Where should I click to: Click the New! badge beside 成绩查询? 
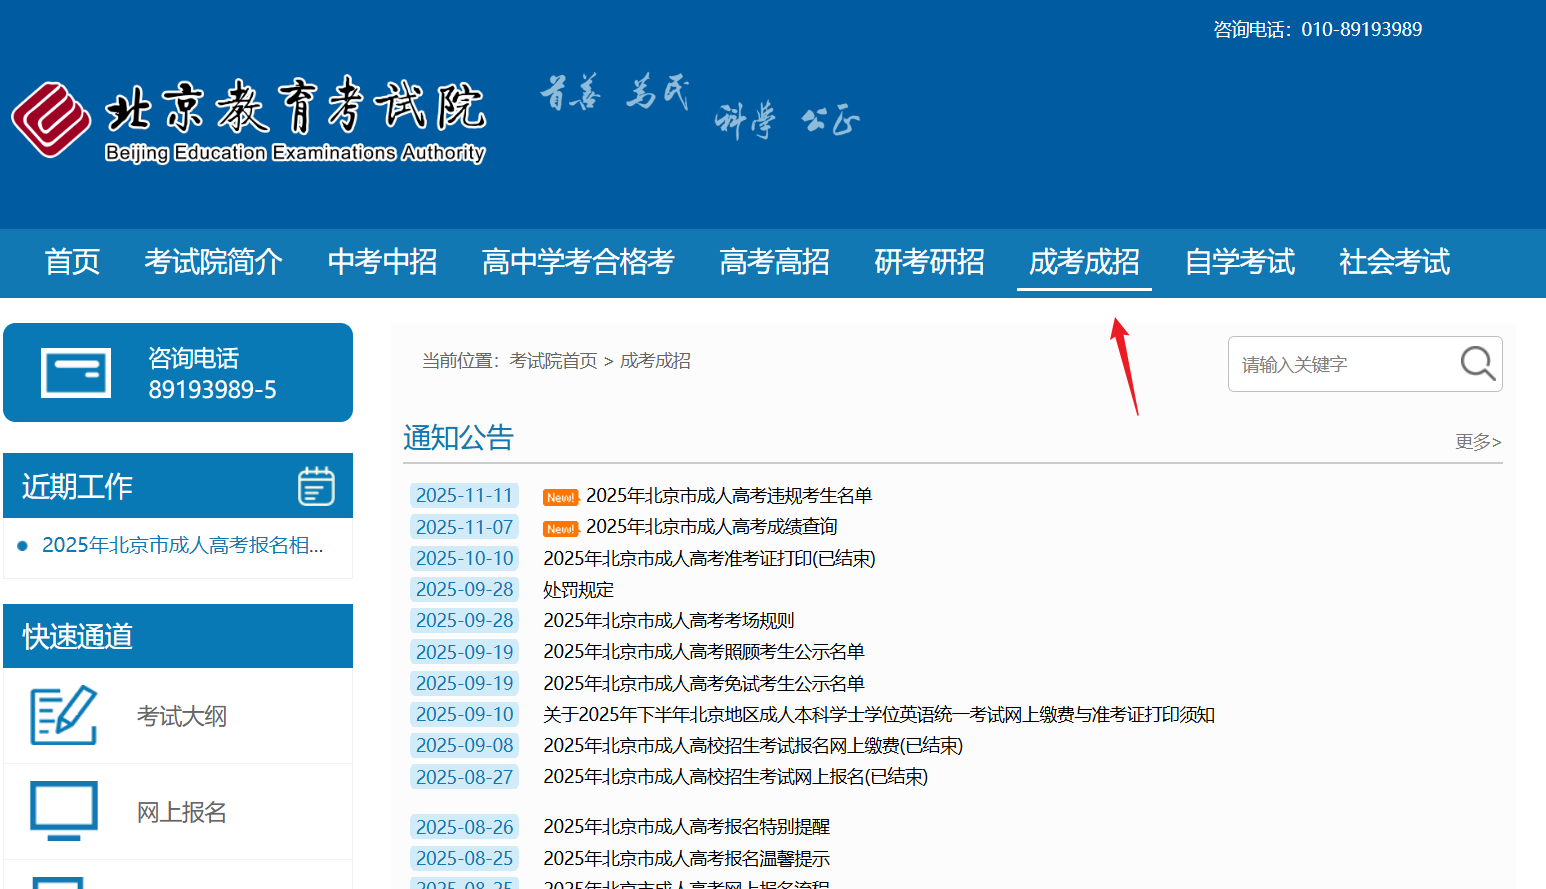click(x=560, y=528)
